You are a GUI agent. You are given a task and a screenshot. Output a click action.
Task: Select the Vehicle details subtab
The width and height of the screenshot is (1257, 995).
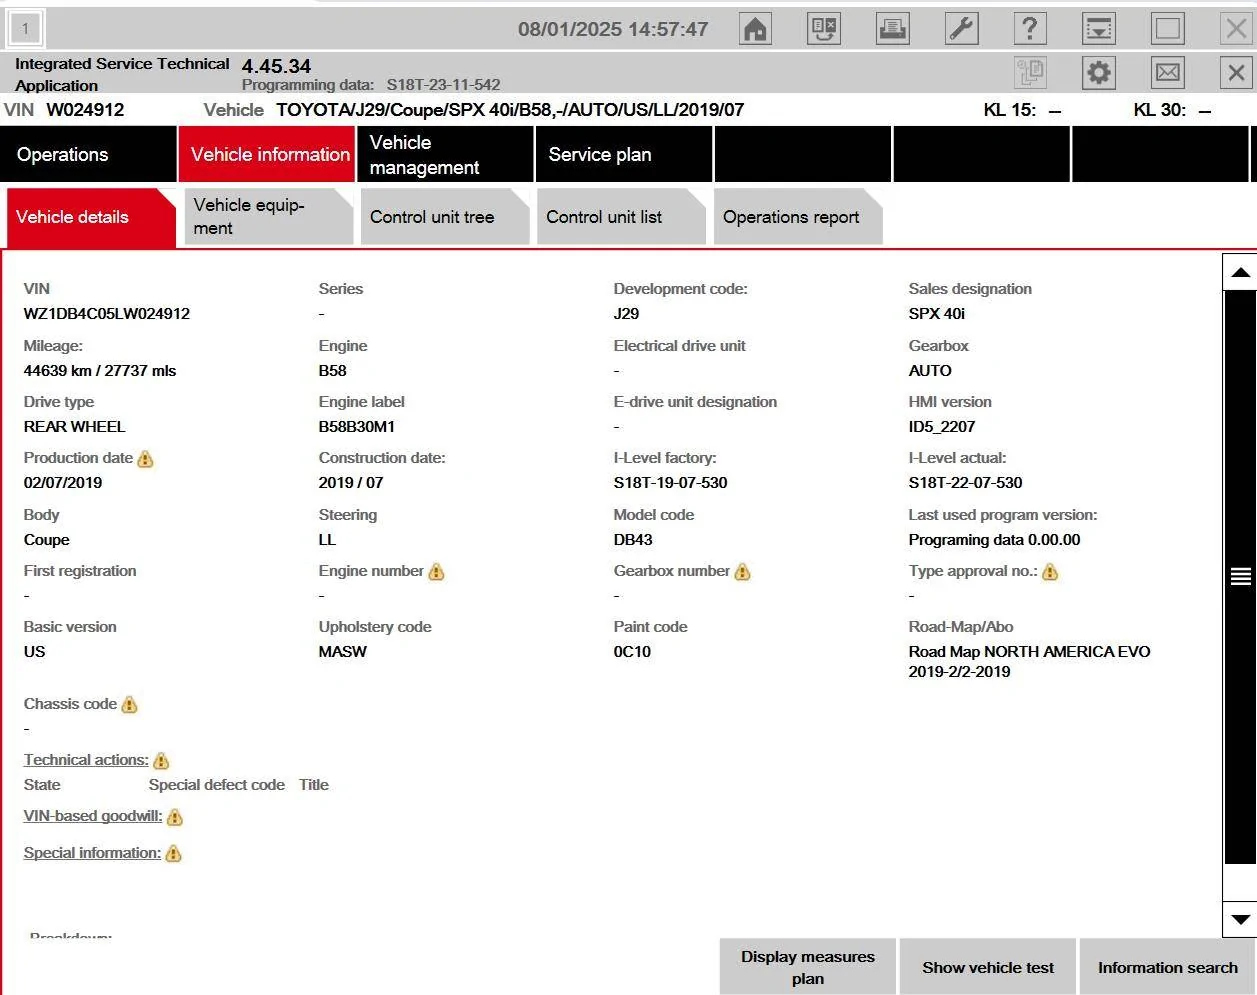pyautogui.click(x=90, y=217)
